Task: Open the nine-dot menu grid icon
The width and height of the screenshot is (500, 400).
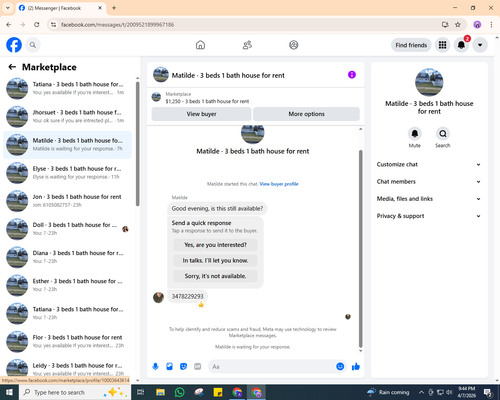Action: click(442, 45)
